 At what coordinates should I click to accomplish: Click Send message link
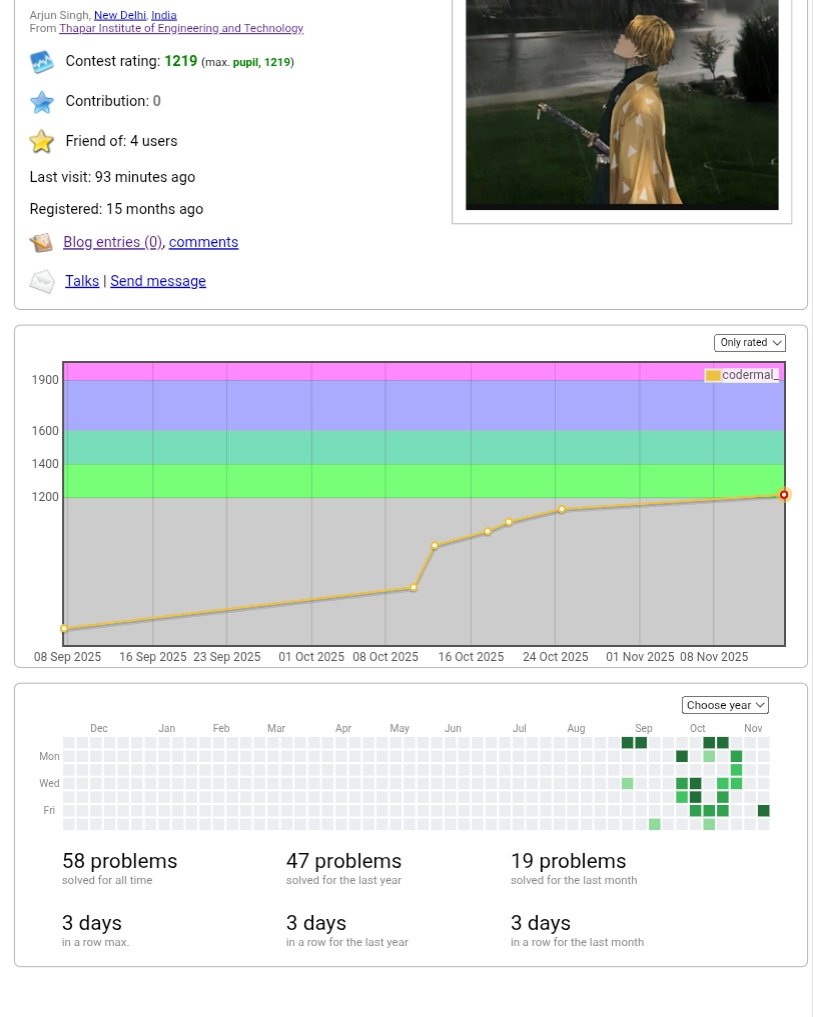pos(158,281)
